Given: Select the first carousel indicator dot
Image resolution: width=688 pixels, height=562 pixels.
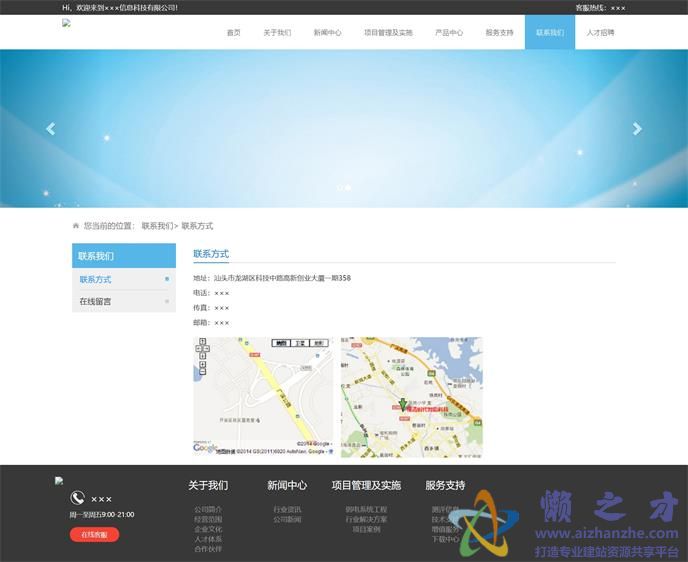Looking at the screenshot, I should pos(340,187).
